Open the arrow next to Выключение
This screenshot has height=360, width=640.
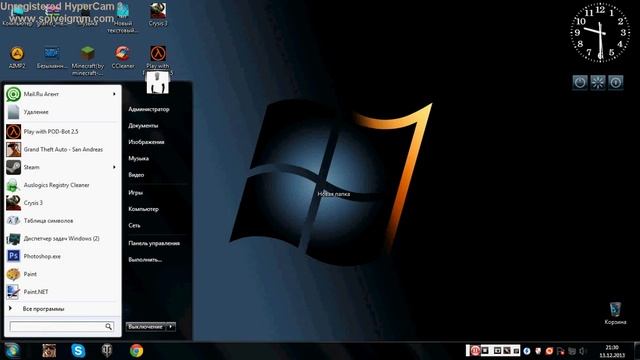(x=171, y=327)
